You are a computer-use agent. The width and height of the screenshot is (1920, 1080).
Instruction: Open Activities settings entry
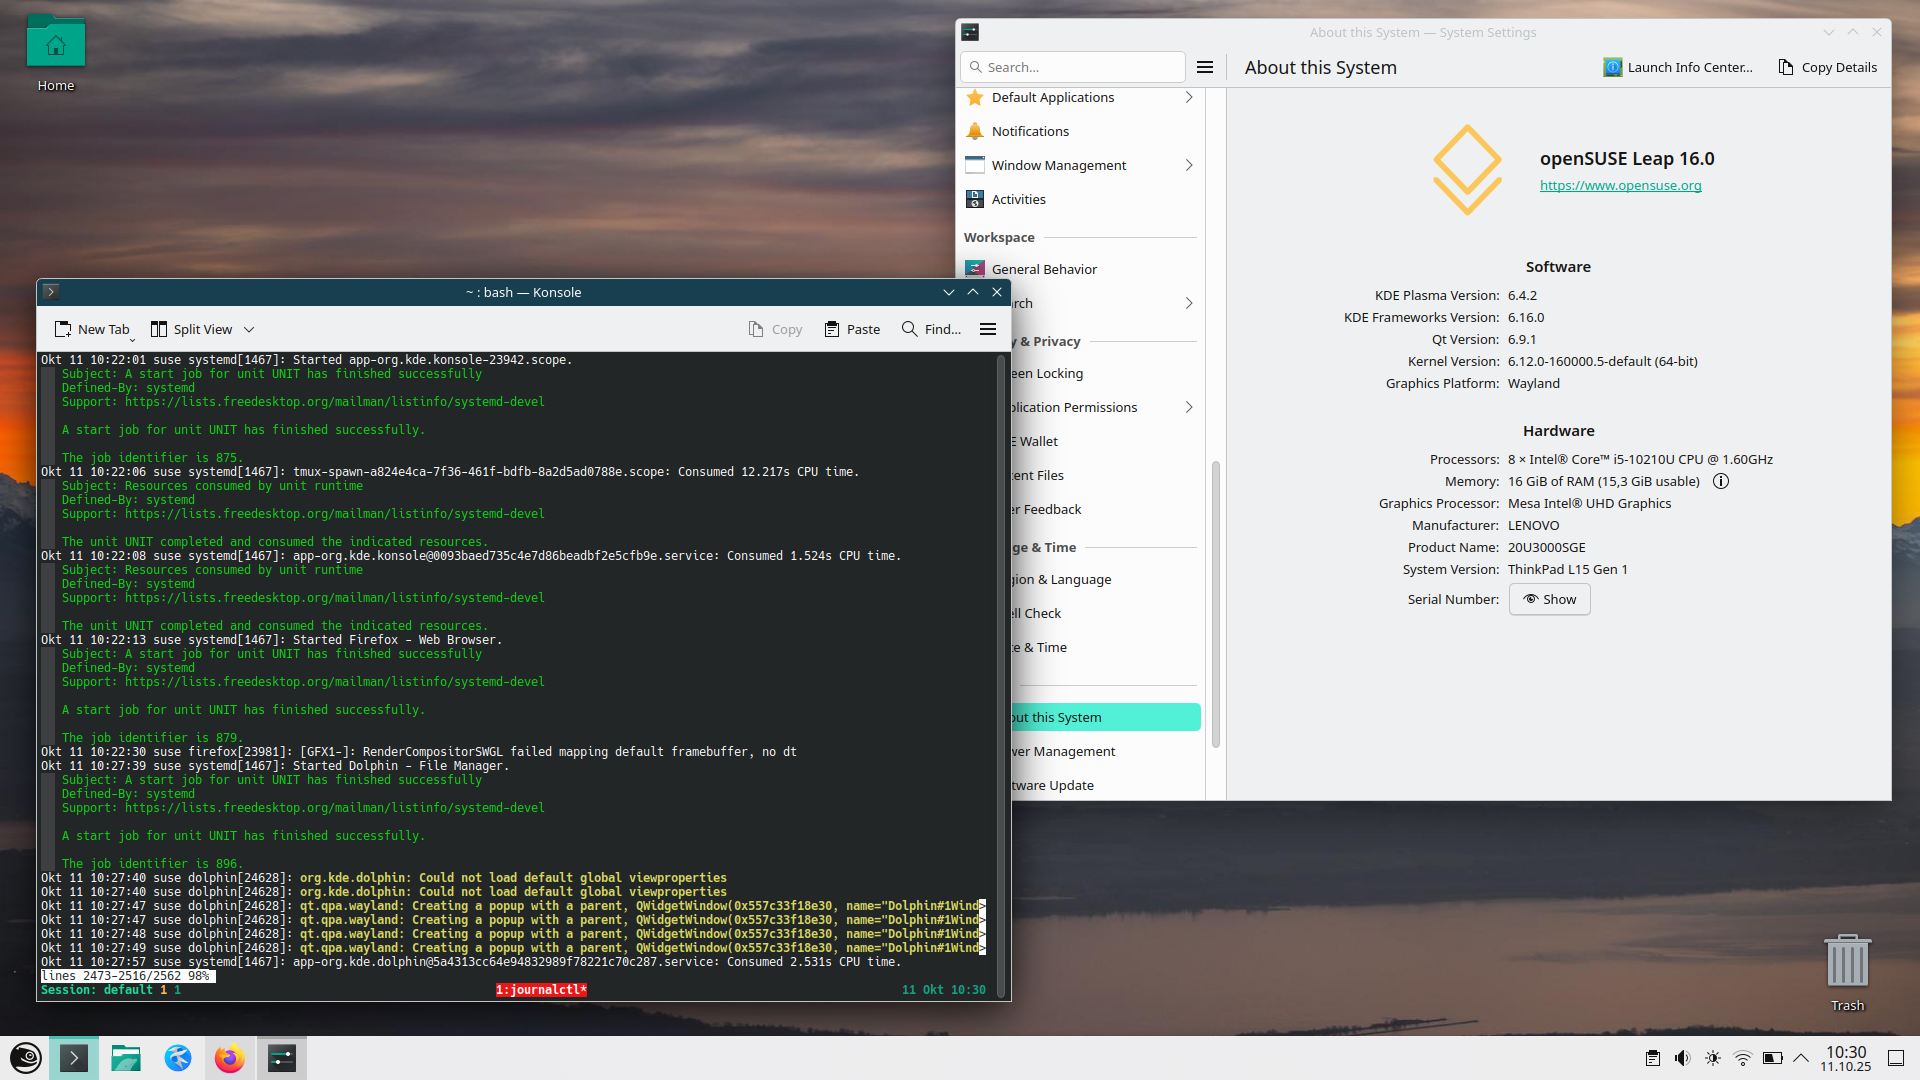coord(1018,199)
